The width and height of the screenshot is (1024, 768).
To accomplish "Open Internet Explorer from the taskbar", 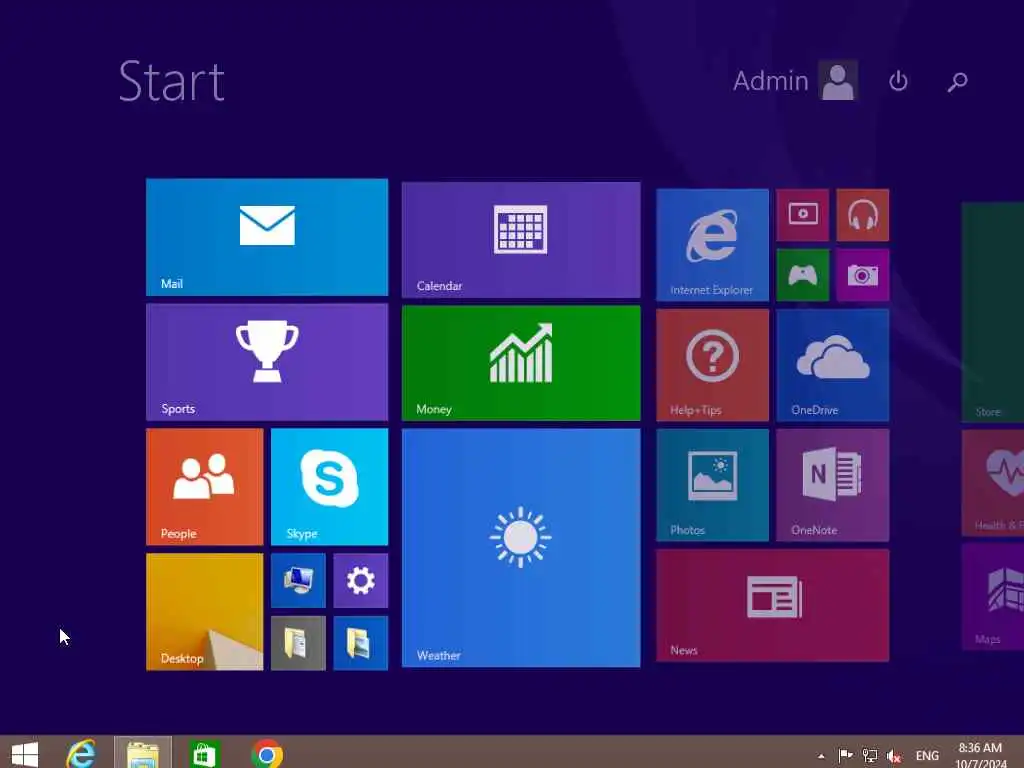I will [x=81, y=754].
